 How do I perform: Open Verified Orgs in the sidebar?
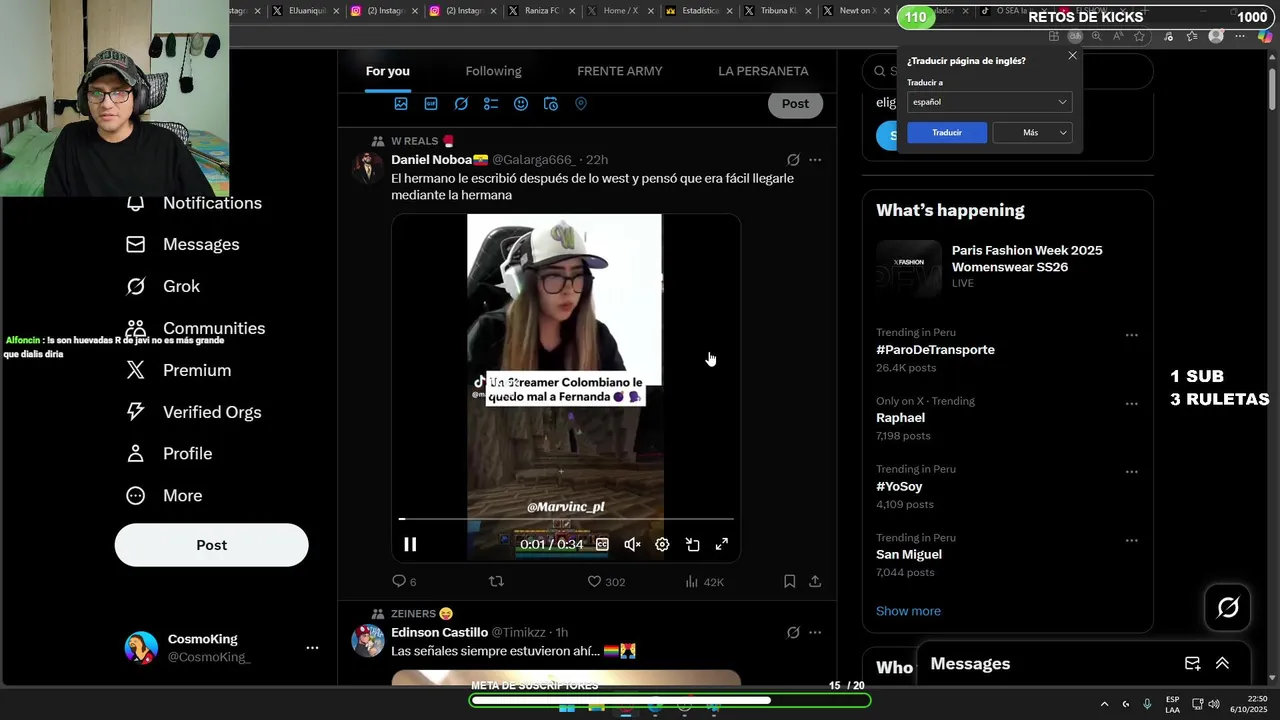click(x=193, y=412)
